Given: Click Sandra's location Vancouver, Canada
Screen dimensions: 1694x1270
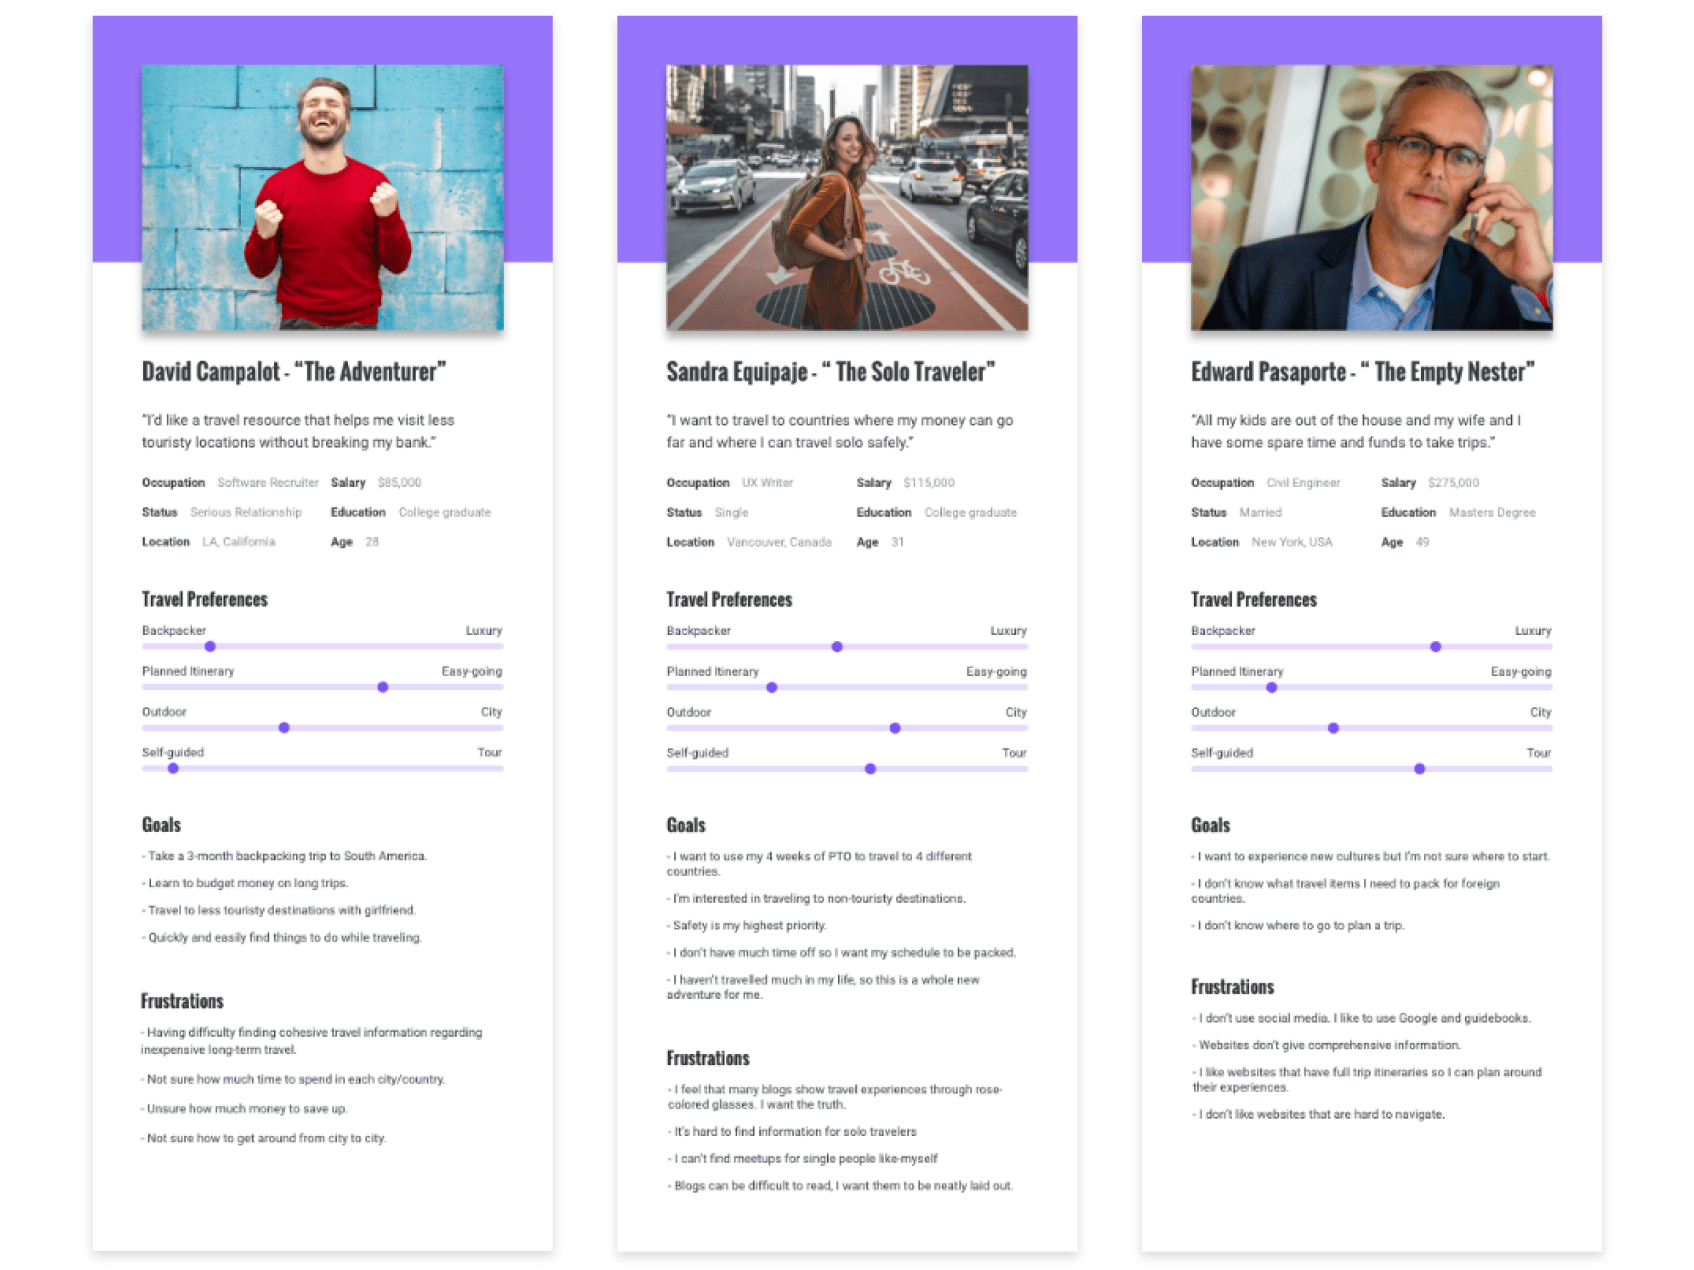Looking at the screenshot, I should tap(779, 542).
